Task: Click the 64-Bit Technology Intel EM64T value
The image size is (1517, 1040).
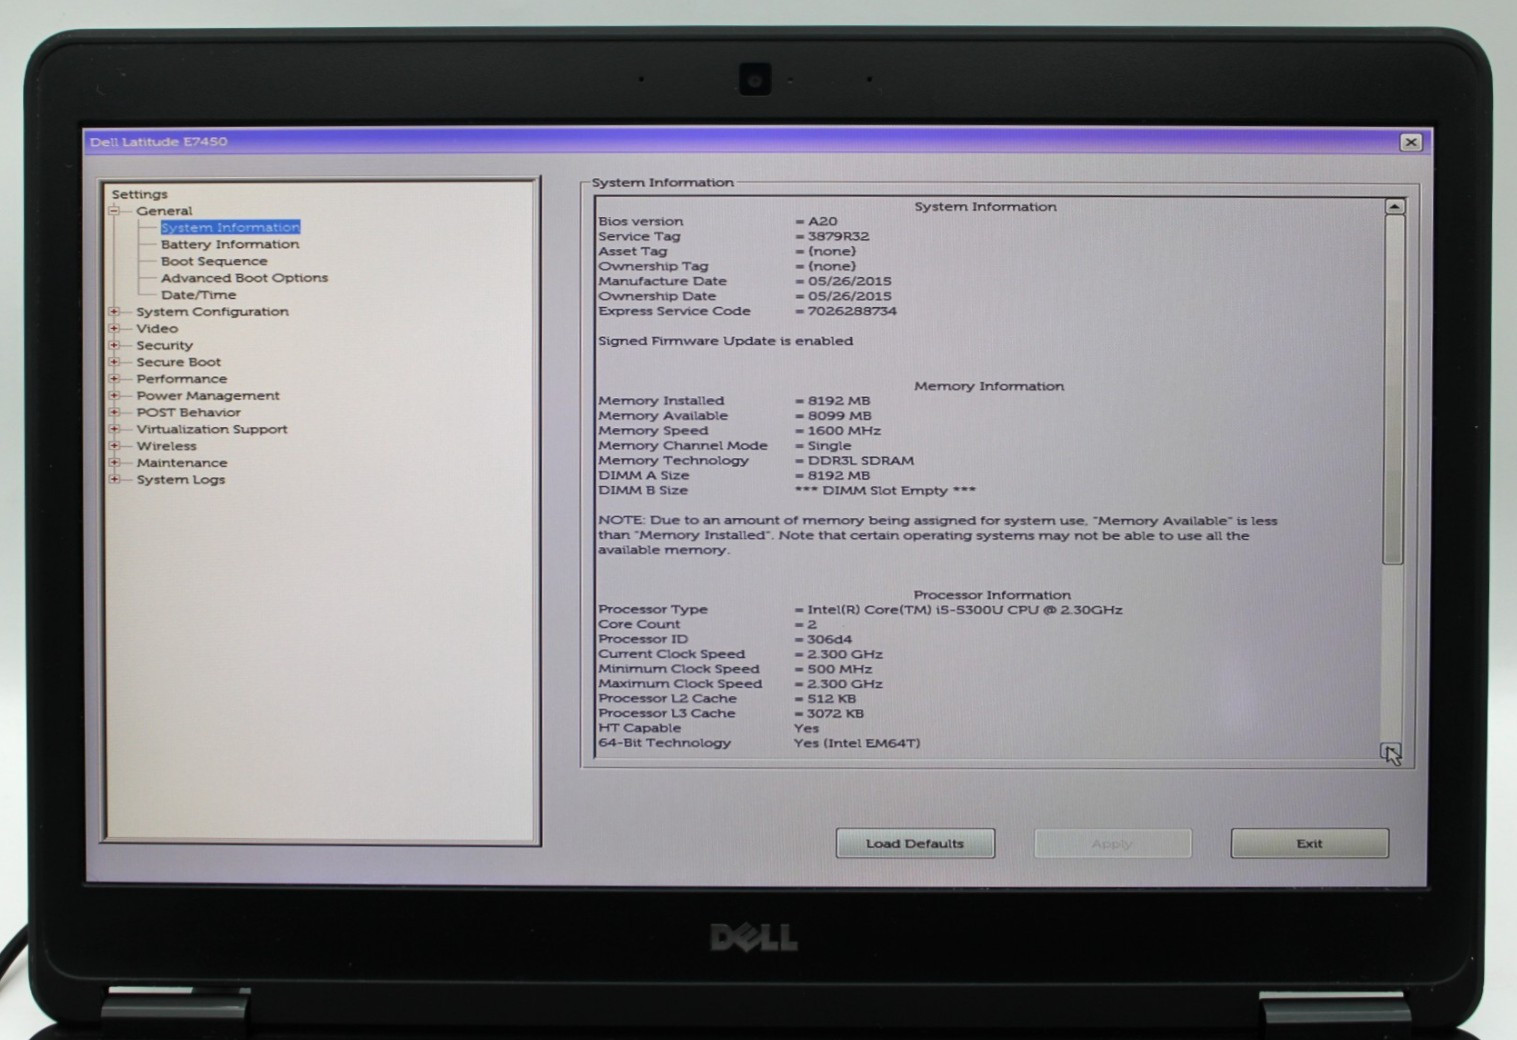Action: [856, 743]
